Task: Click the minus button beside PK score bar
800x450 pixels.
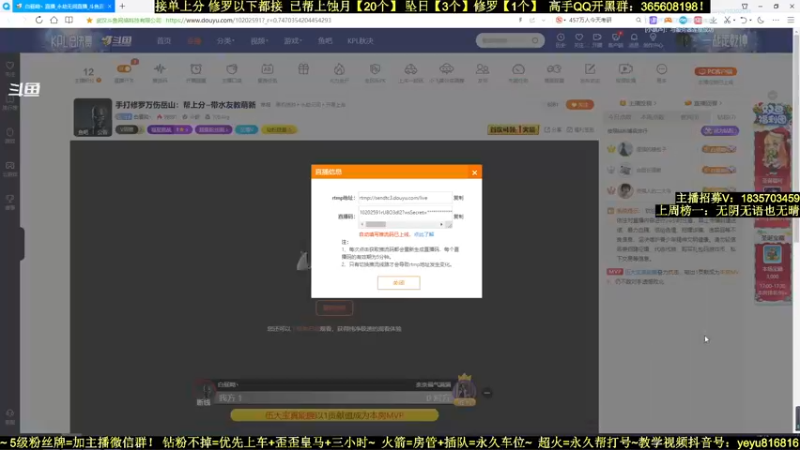Action: pyautogui.click(x=487, y=393)
